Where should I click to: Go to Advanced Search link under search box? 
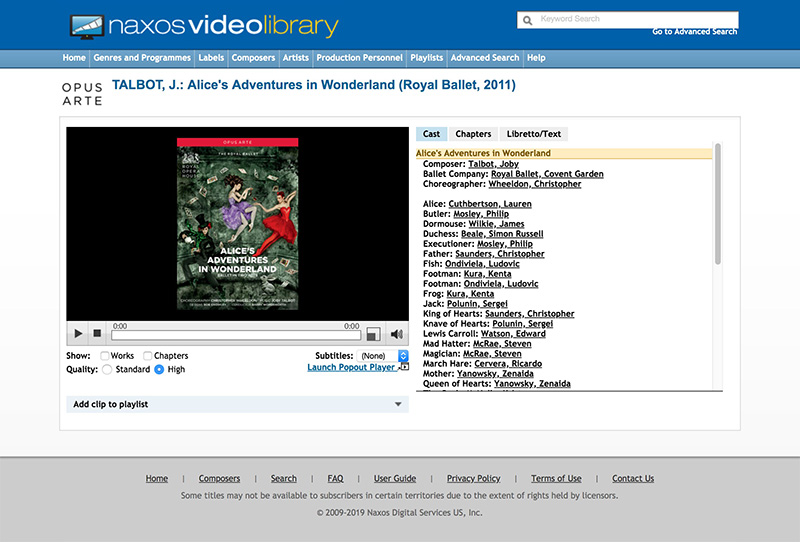point(694,32)
